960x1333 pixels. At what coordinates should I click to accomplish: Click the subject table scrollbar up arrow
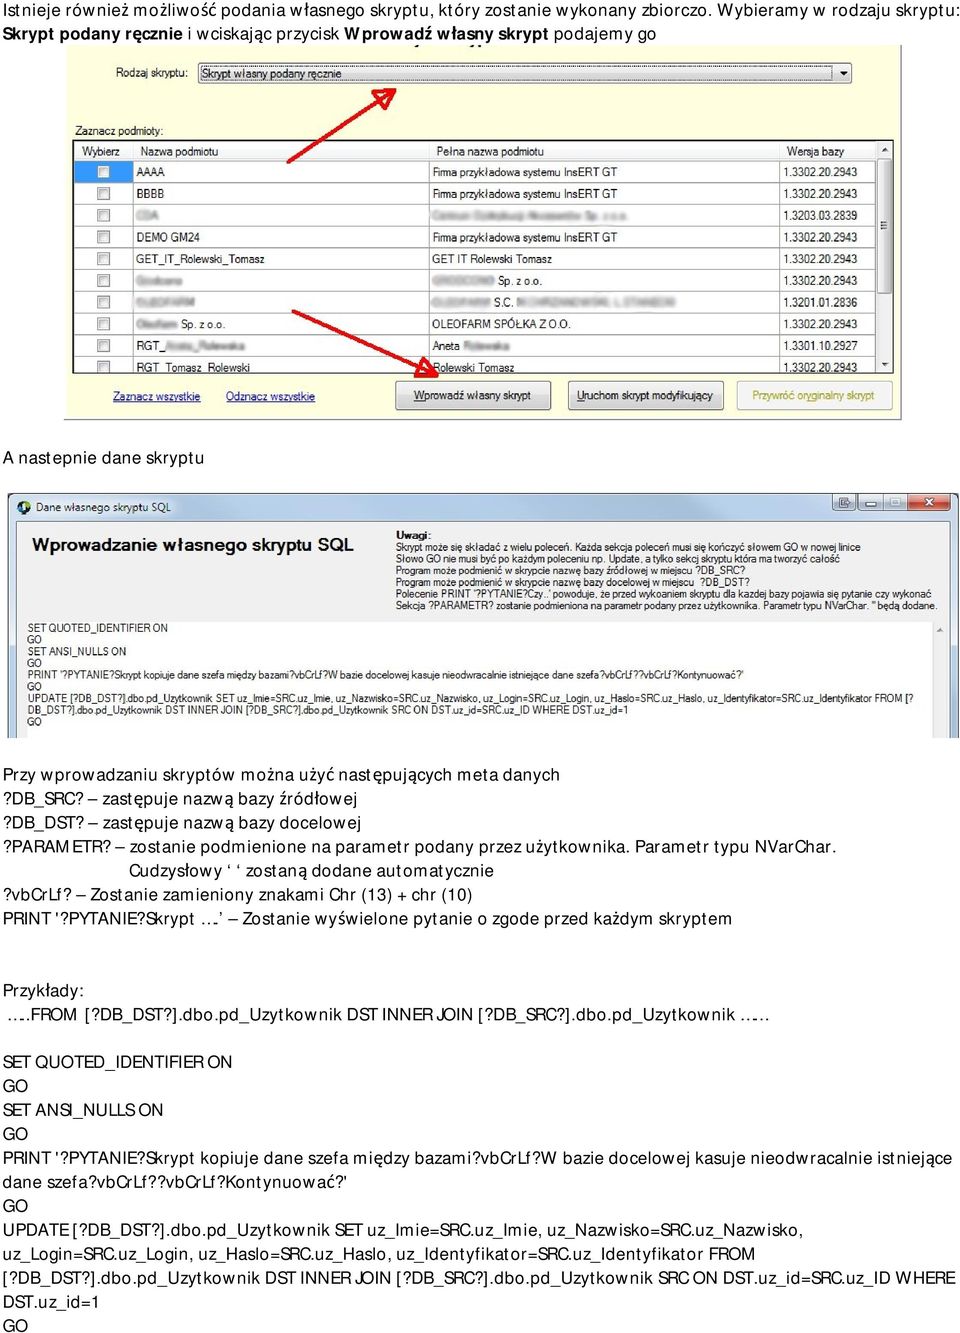(x=884, y=150)
